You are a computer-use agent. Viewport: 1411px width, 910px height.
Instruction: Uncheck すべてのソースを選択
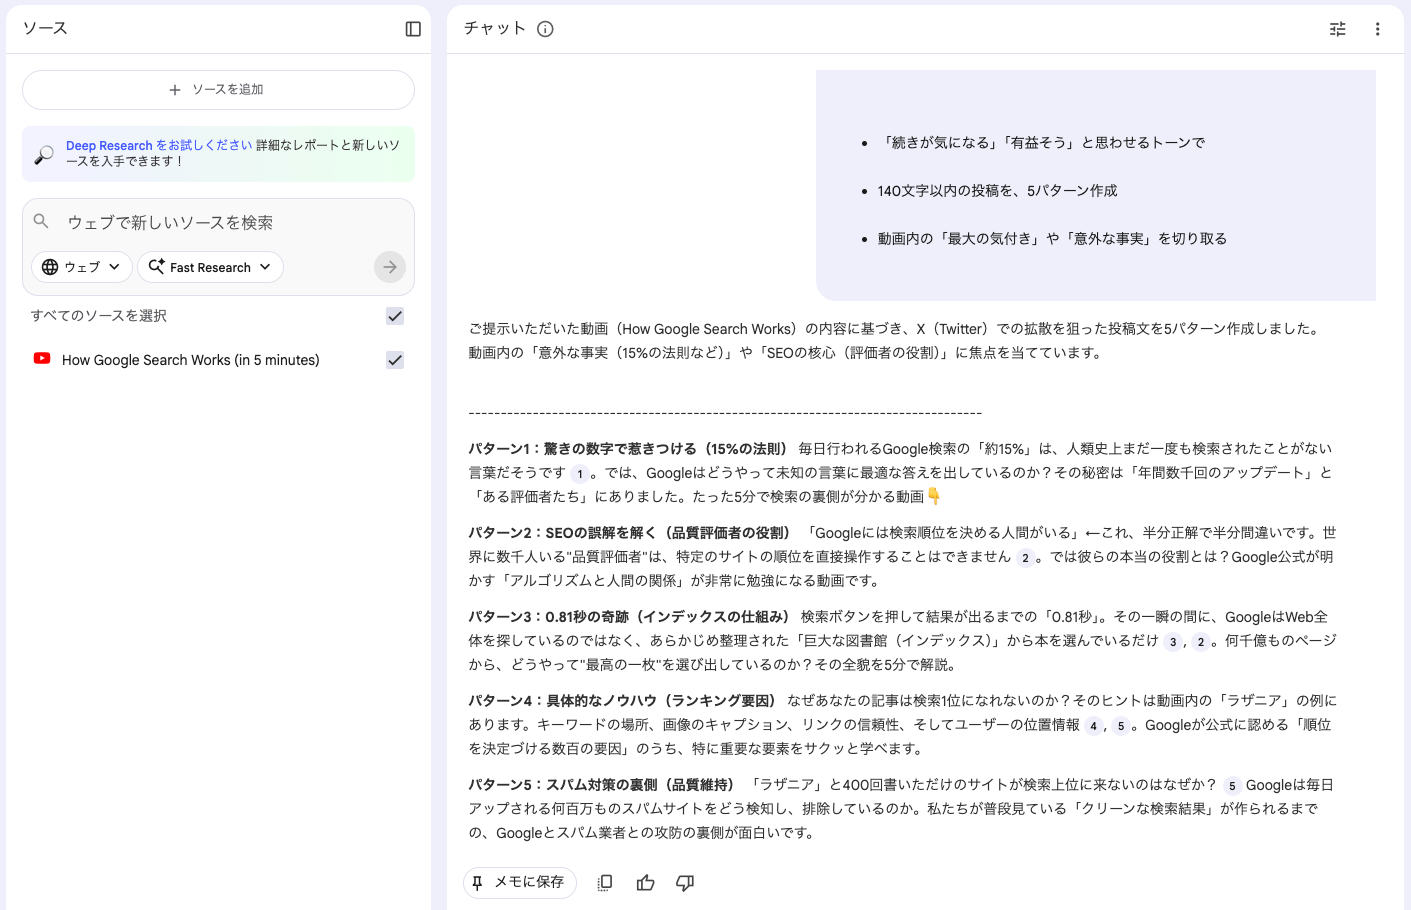pos(394,315)
